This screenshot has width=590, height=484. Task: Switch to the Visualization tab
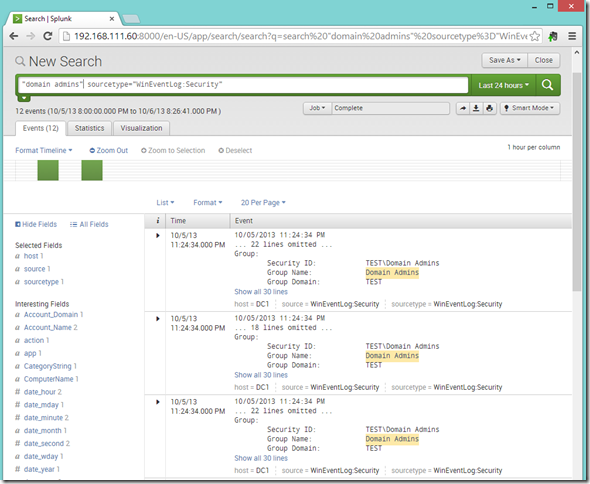pyautogui.click(x=141, y=128)
